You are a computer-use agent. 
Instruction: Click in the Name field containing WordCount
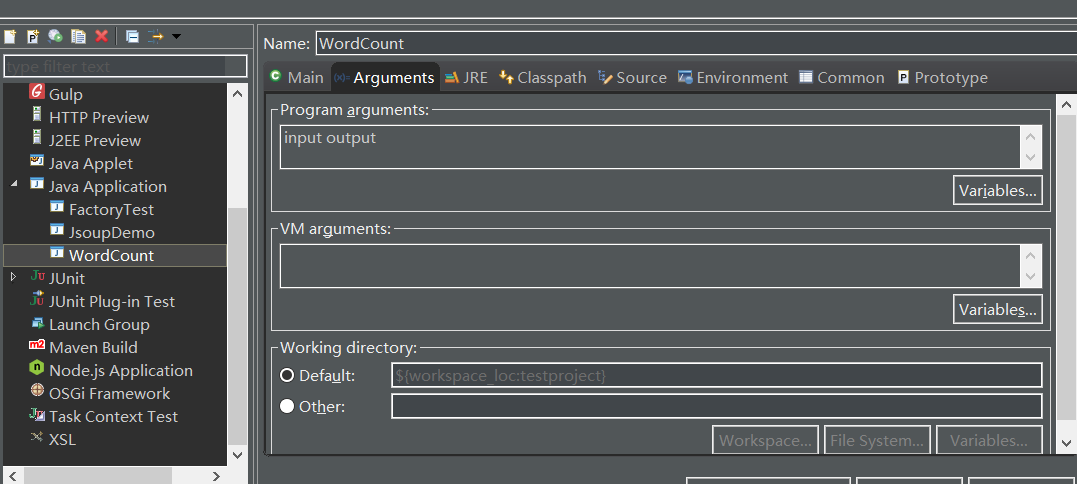[x=696, y=43]
